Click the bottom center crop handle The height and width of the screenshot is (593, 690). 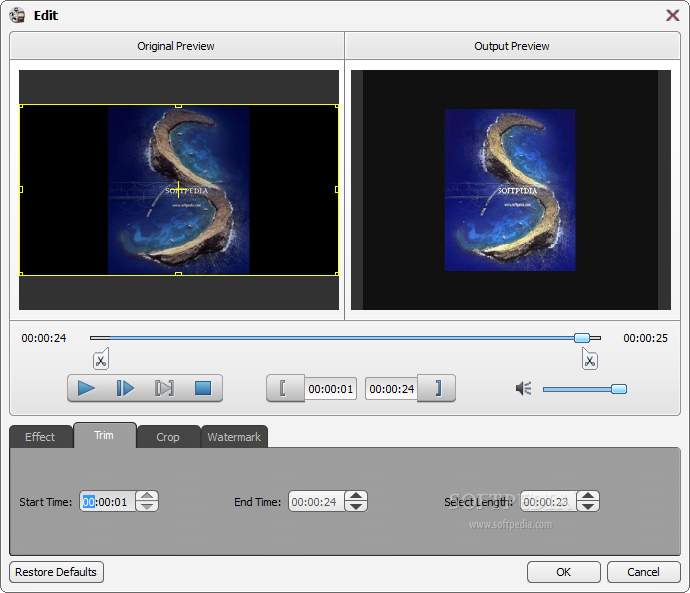point(178,274)
